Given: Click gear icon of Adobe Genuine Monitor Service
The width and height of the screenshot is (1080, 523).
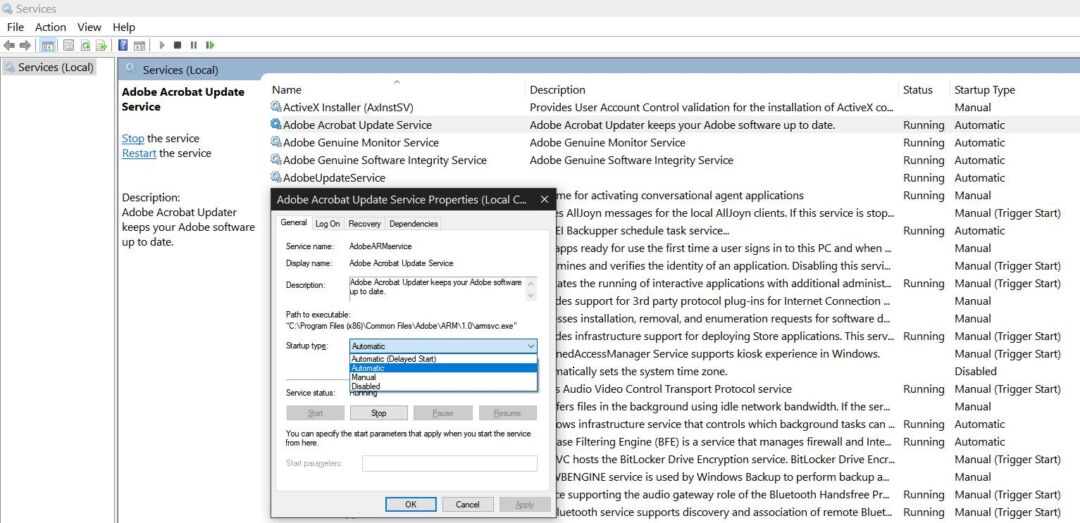Looking at the screenshot, I should pyautogui.click(x=276, y=142).
